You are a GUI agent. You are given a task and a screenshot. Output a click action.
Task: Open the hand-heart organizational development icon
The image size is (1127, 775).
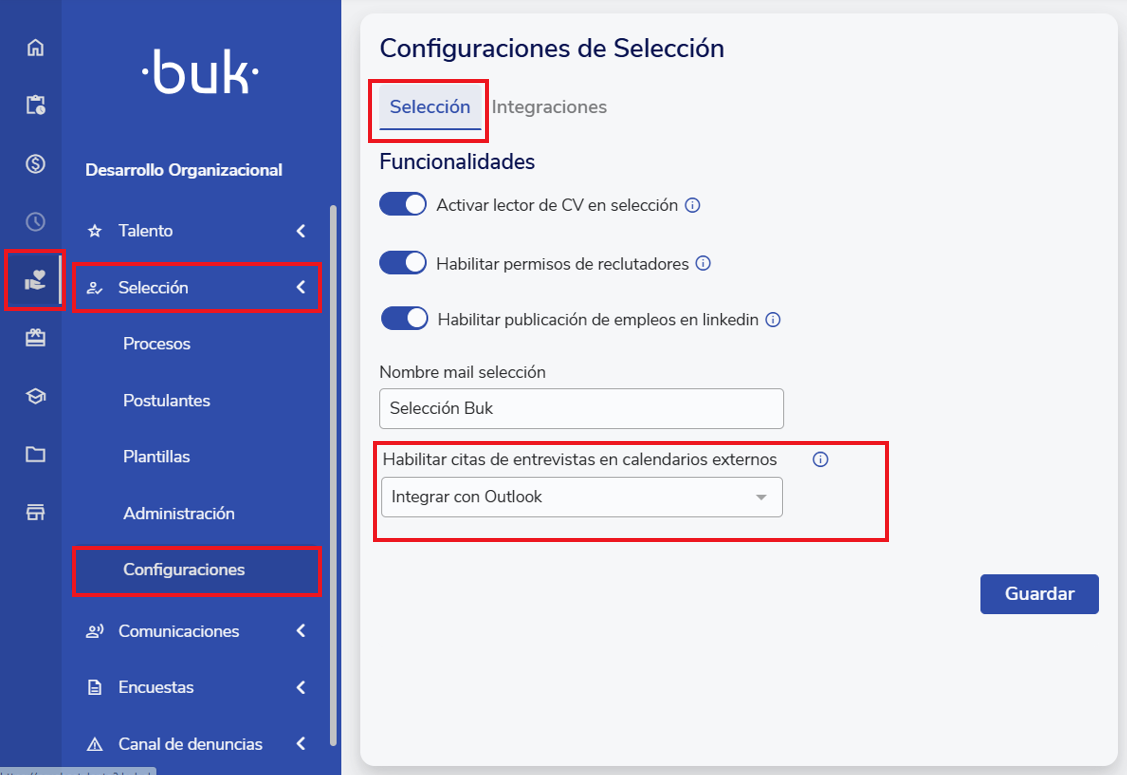[x=35, y=281]
